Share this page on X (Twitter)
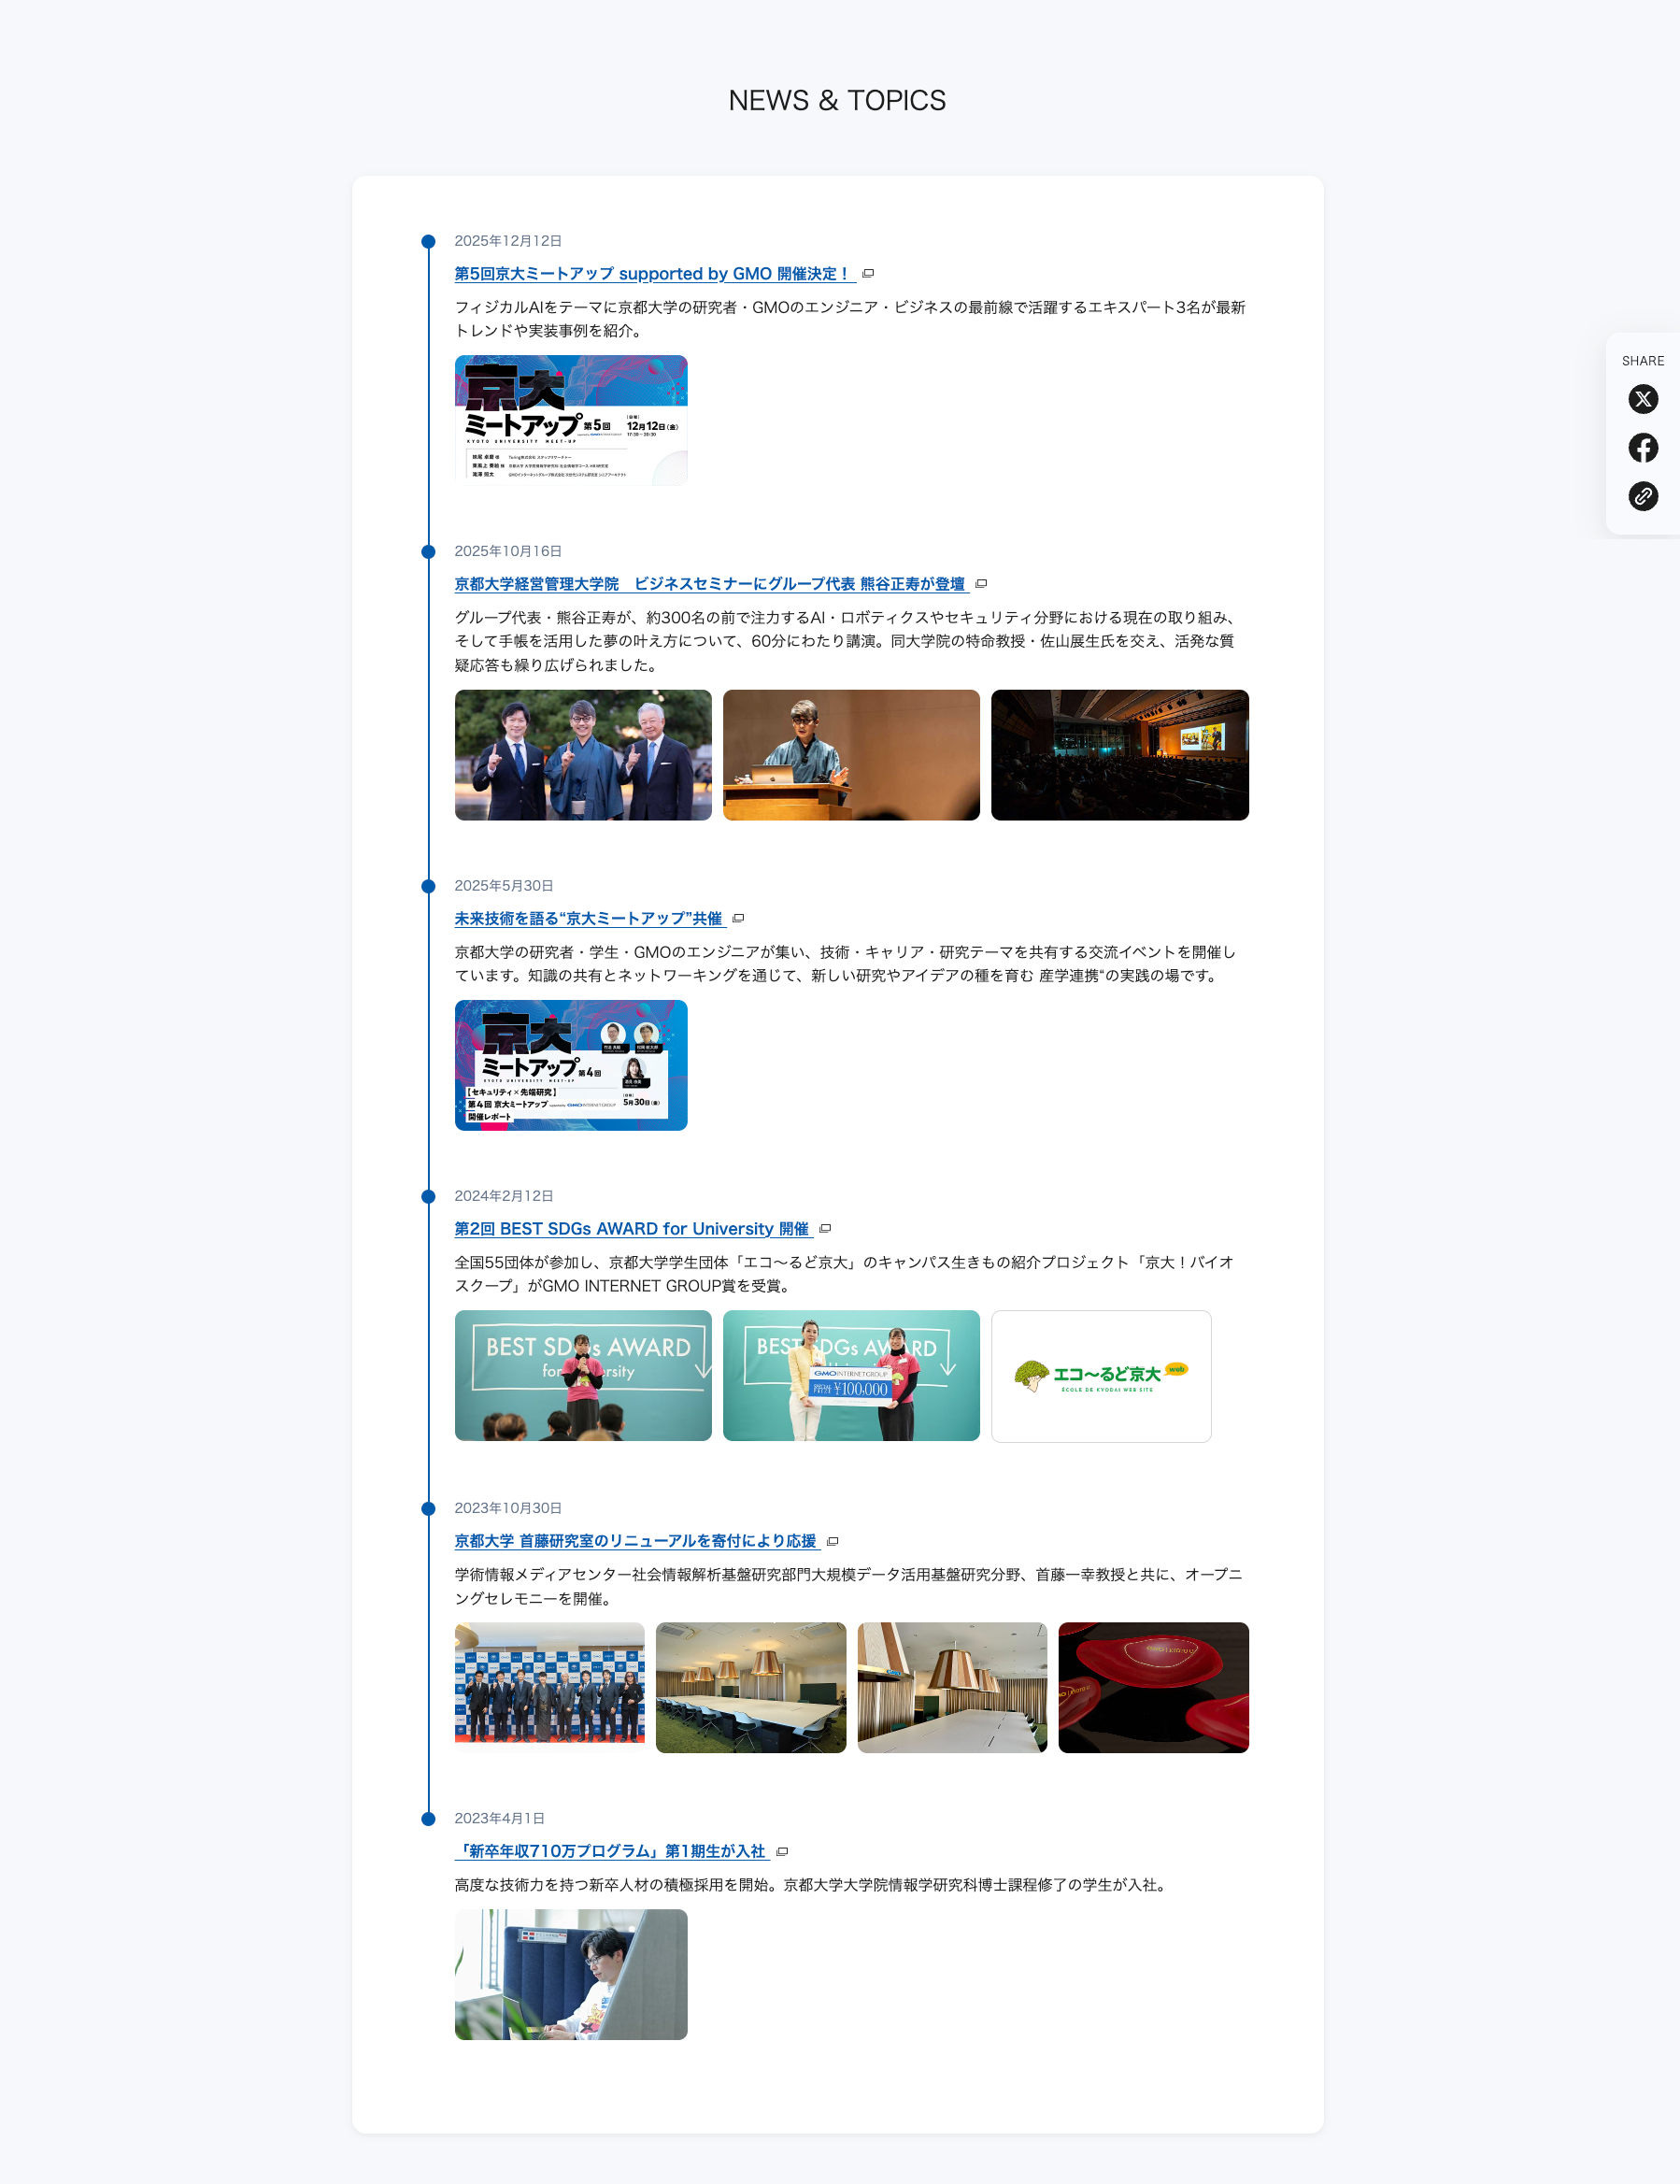 1642,399
